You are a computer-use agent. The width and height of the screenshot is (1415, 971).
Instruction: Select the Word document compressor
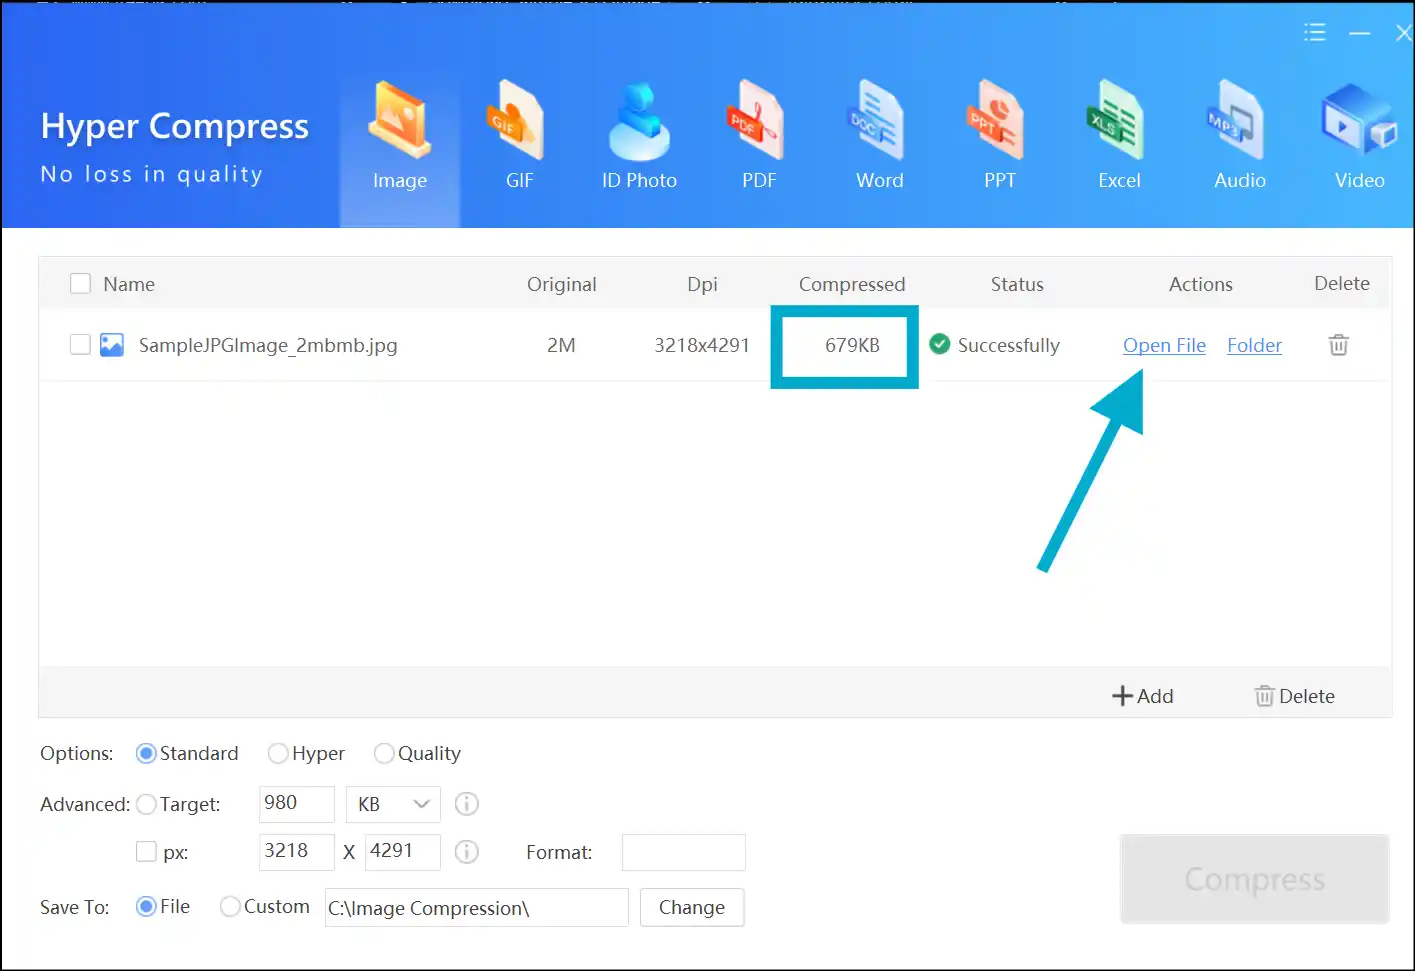[879, 136]
